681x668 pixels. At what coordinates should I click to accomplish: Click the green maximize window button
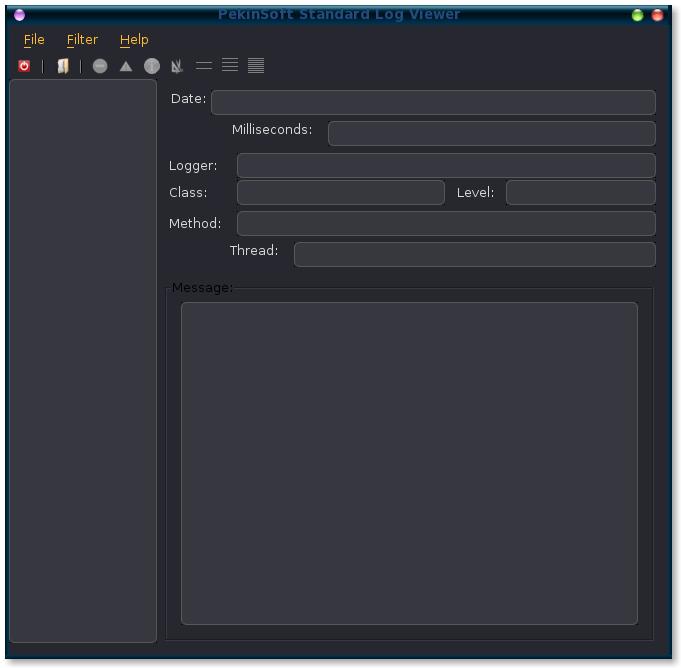pos(637,15)
